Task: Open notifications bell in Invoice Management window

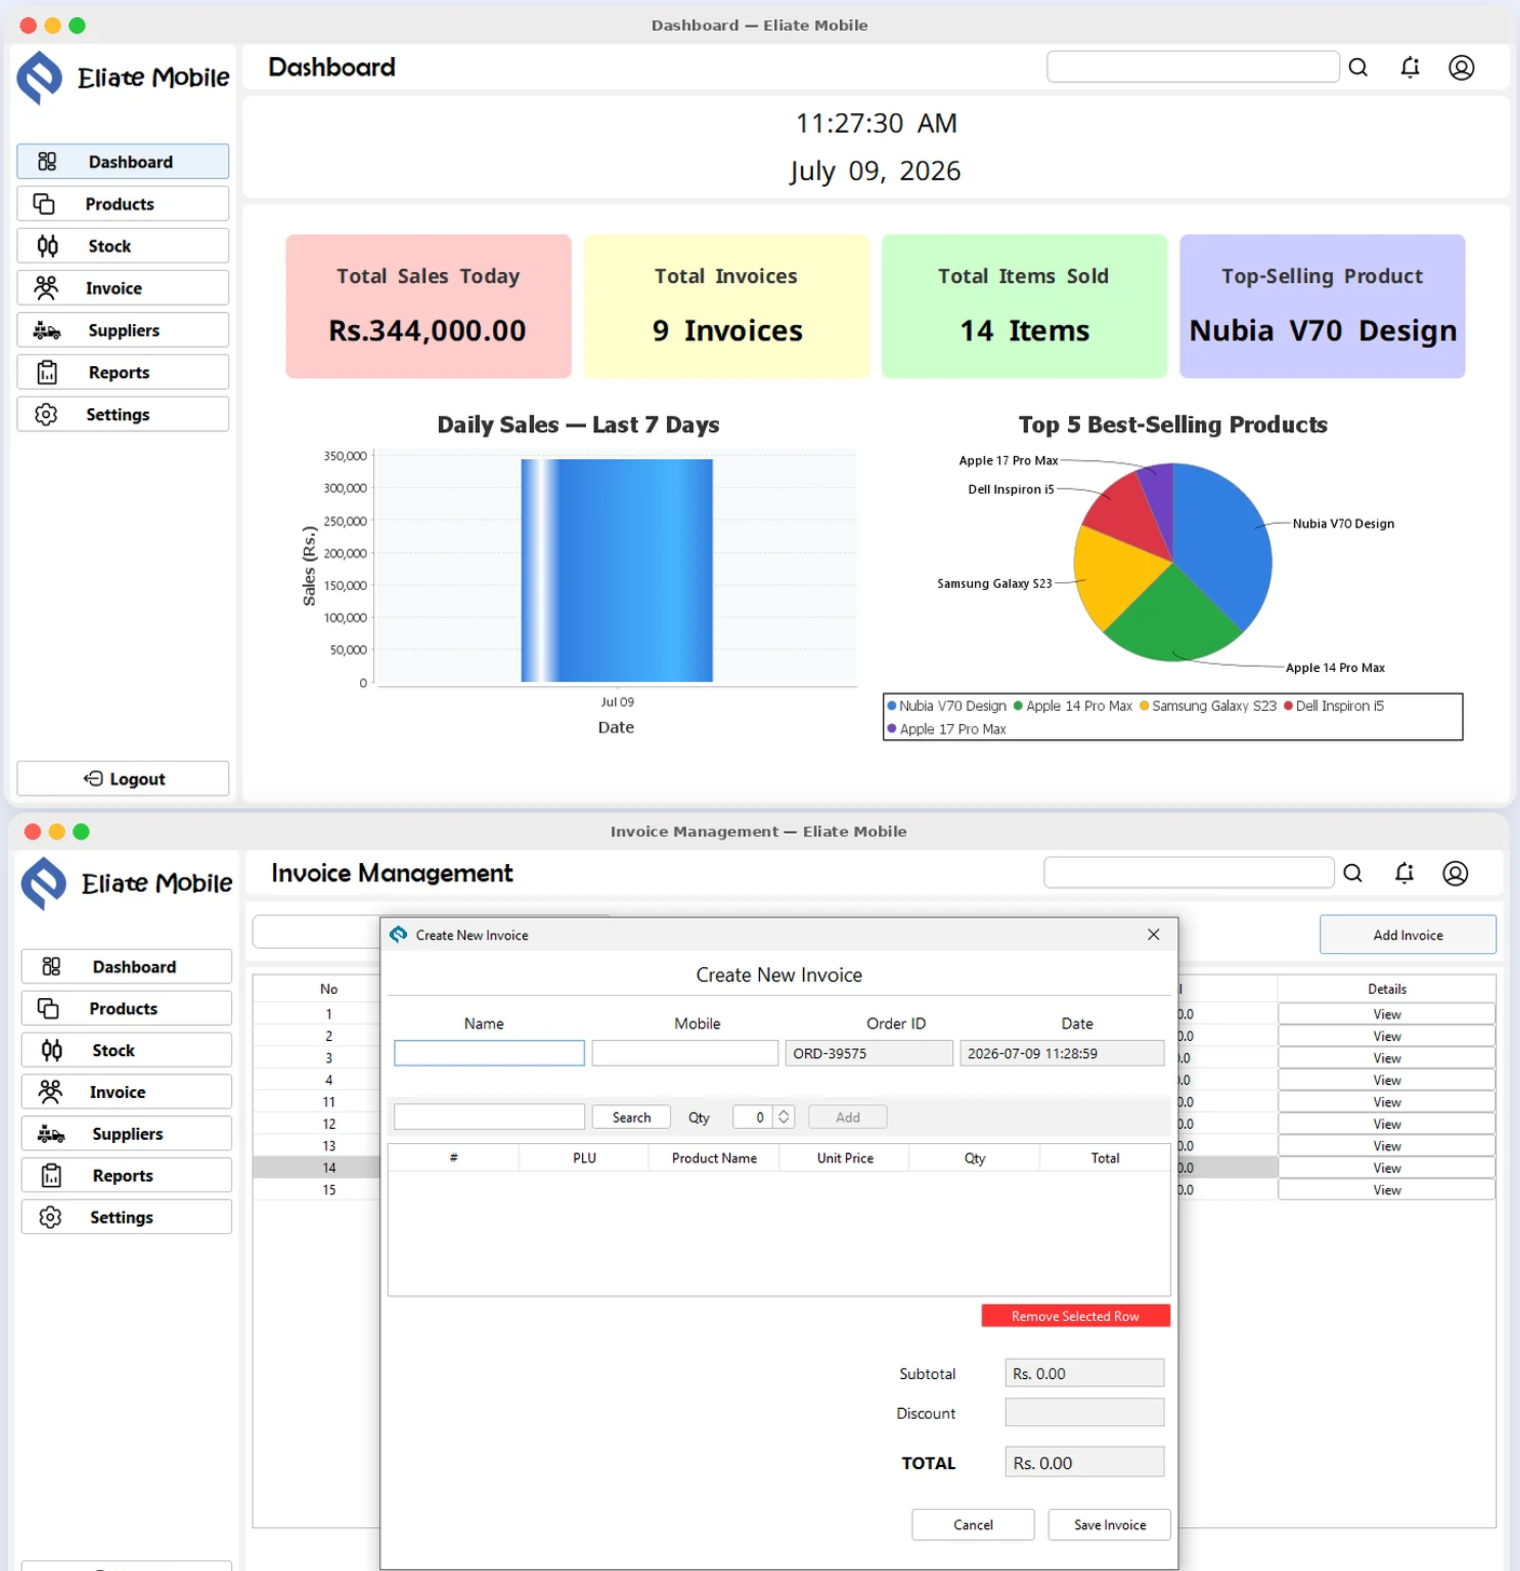Action: point(1405,873)
